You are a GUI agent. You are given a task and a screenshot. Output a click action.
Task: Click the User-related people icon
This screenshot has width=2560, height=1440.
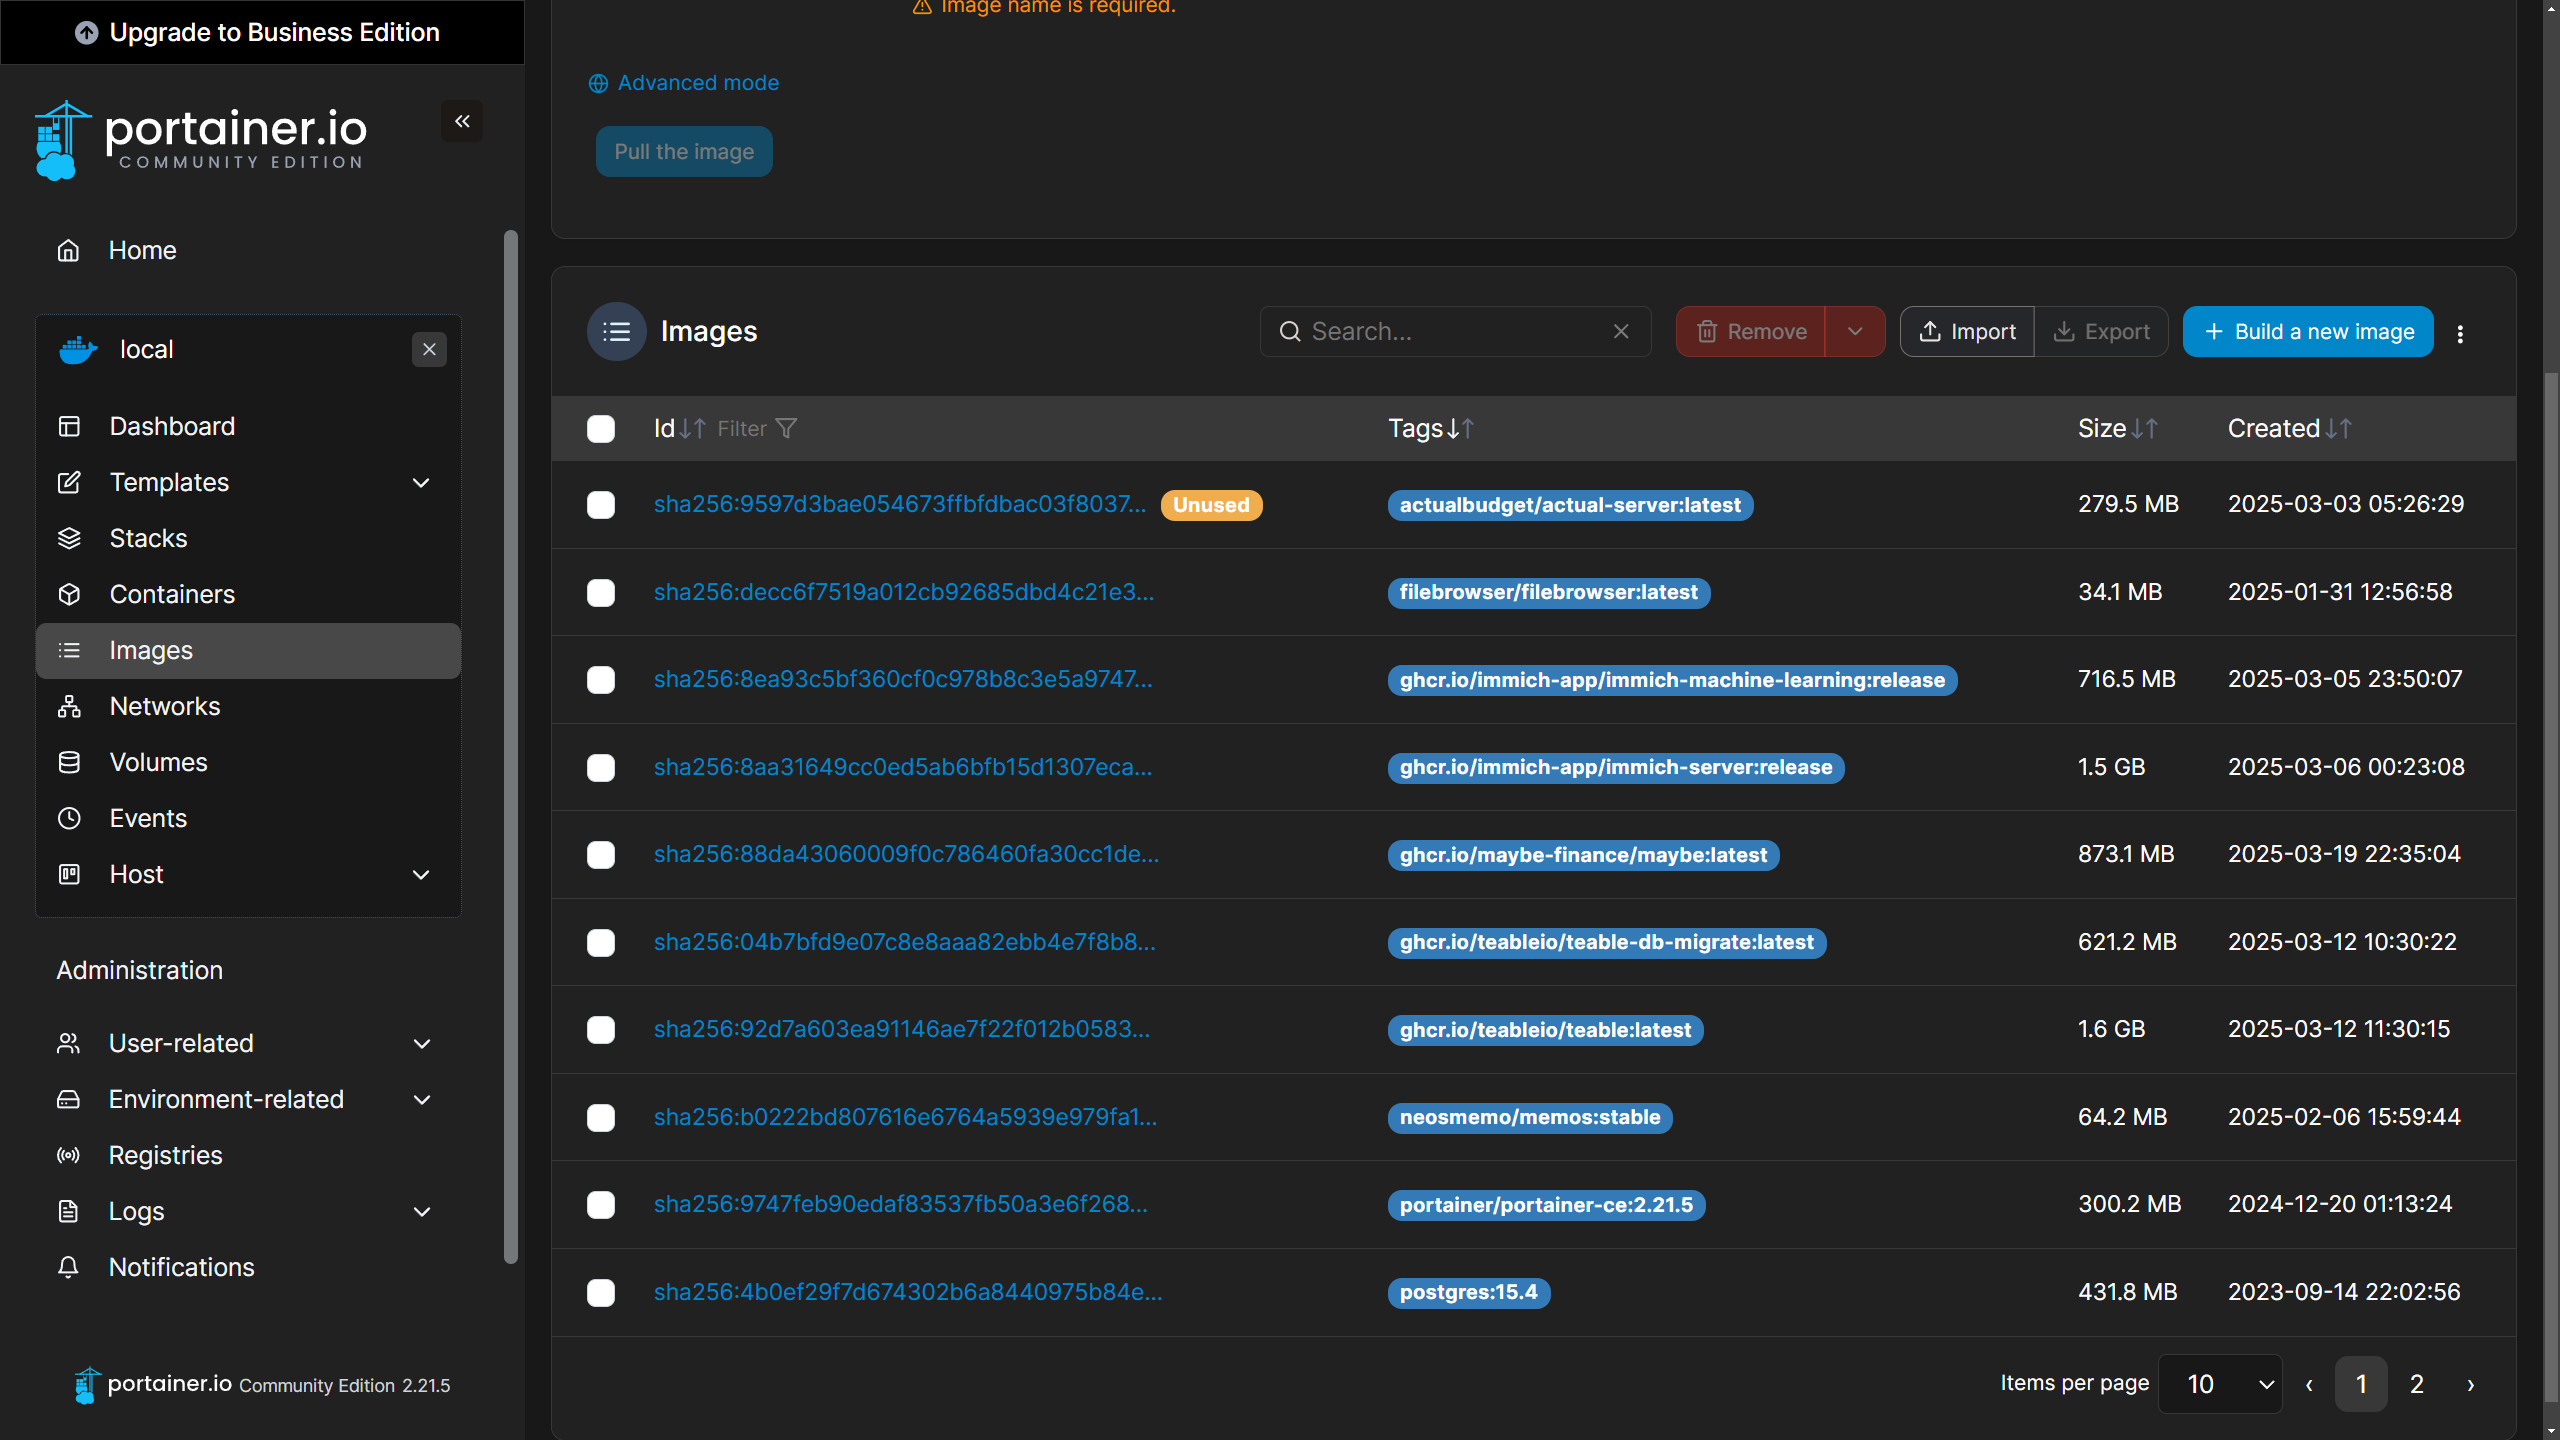pos(68,1043)
